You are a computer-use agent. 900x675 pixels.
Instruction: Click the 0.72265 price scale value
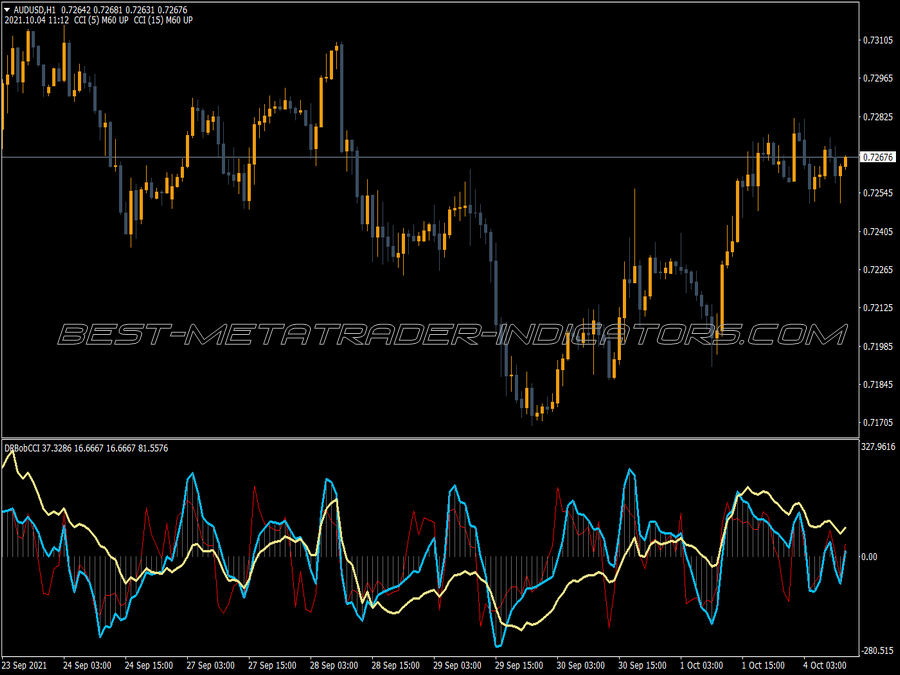(878, 270)
